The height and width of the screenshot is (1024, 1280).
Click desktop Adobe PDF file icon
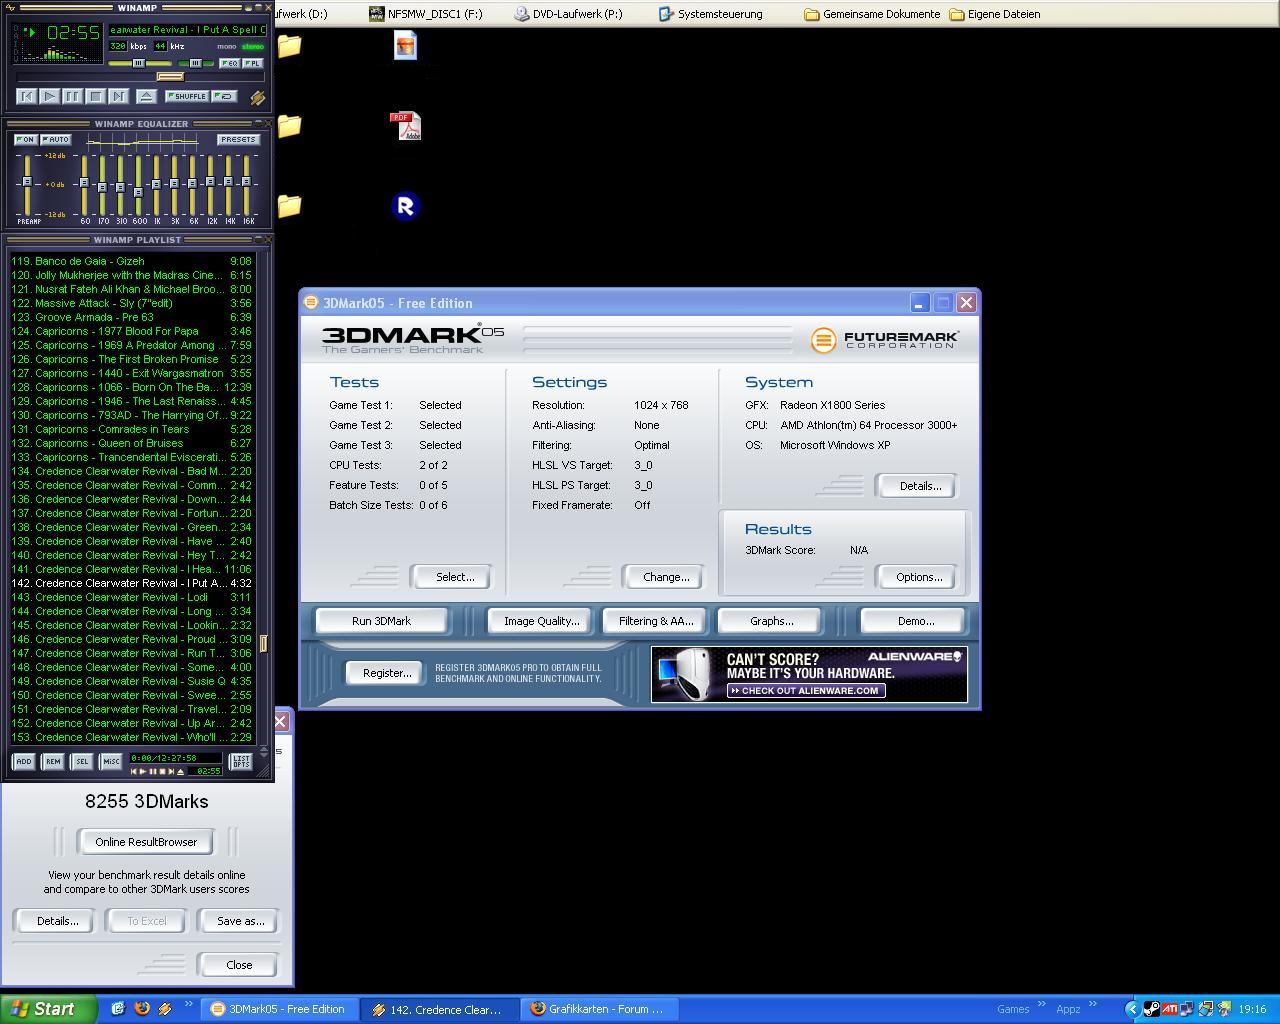405,126
